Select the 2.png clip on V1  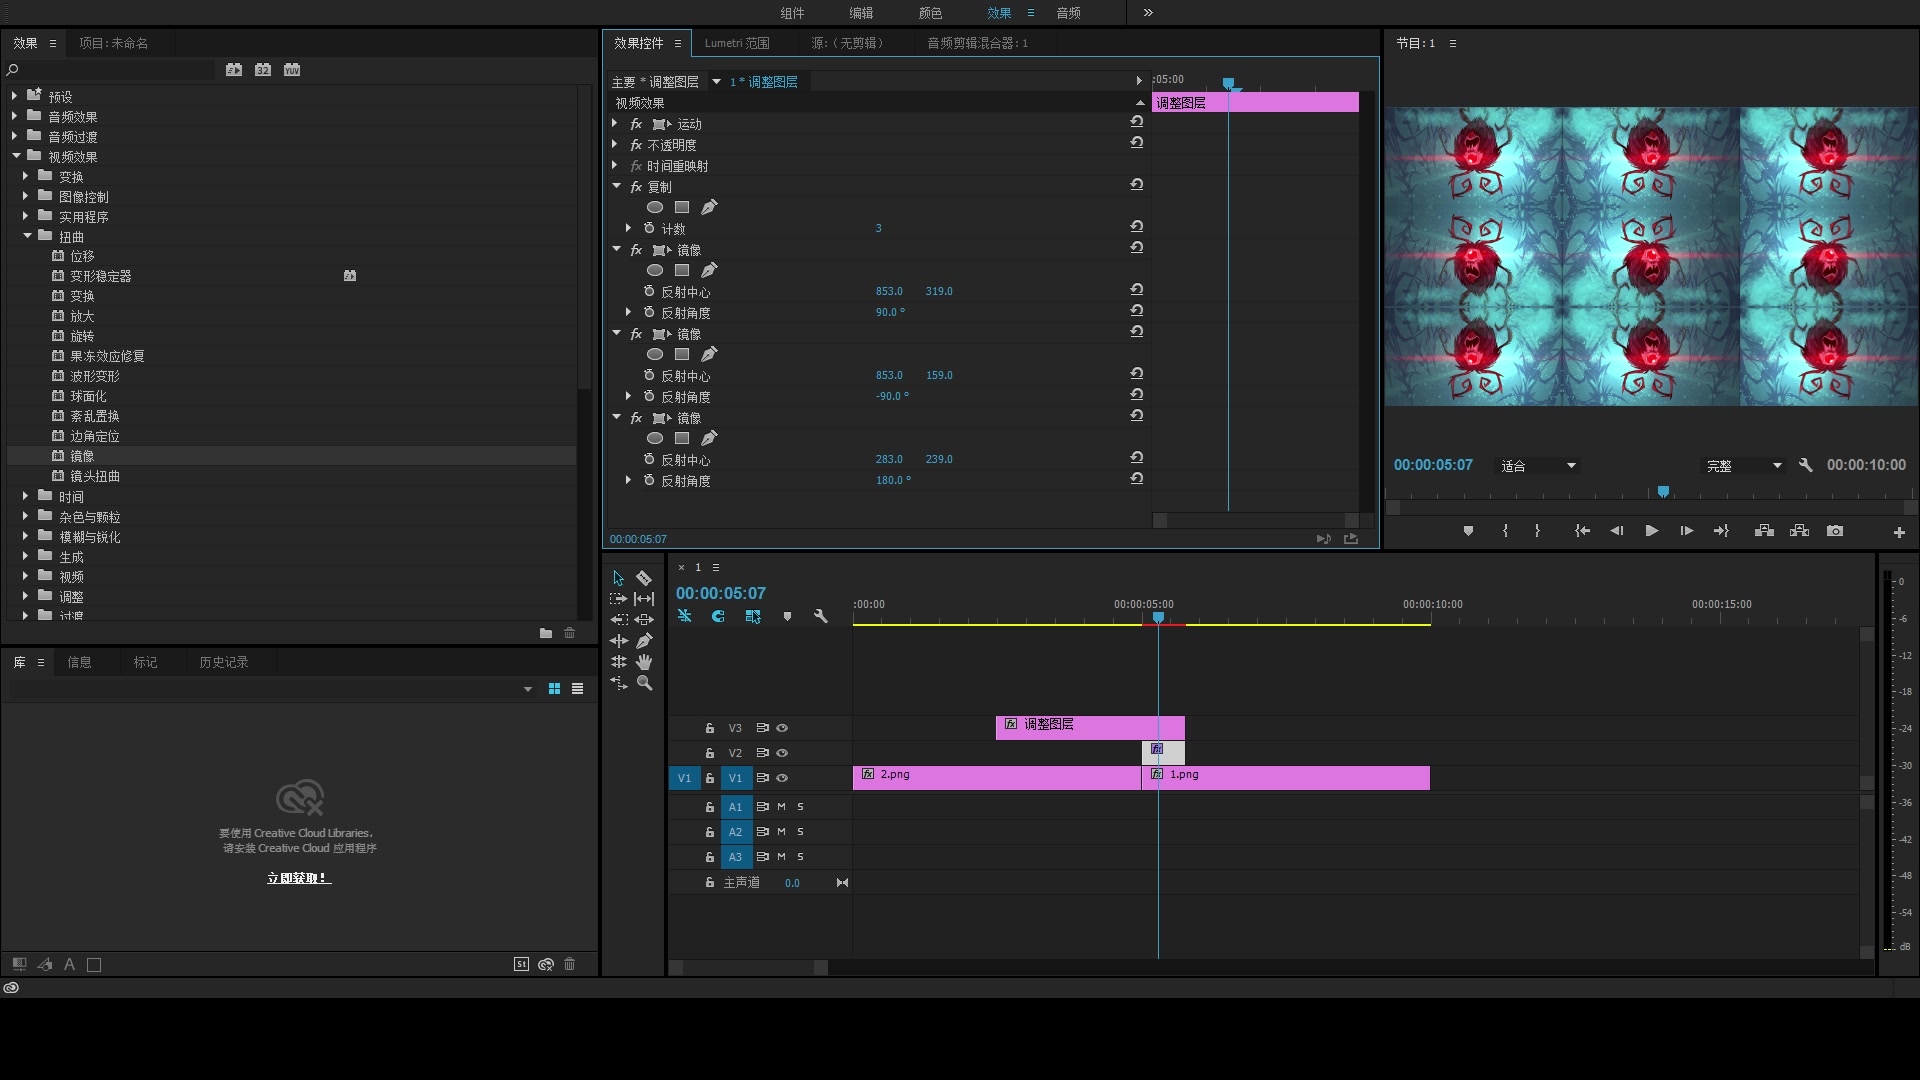995,778
